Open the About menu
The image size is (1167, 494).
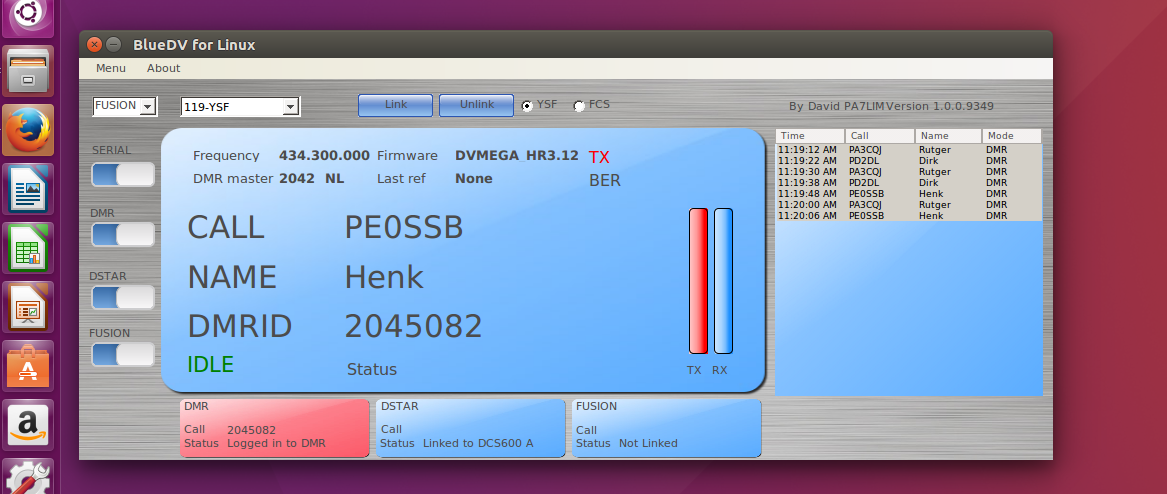[163, 68]
